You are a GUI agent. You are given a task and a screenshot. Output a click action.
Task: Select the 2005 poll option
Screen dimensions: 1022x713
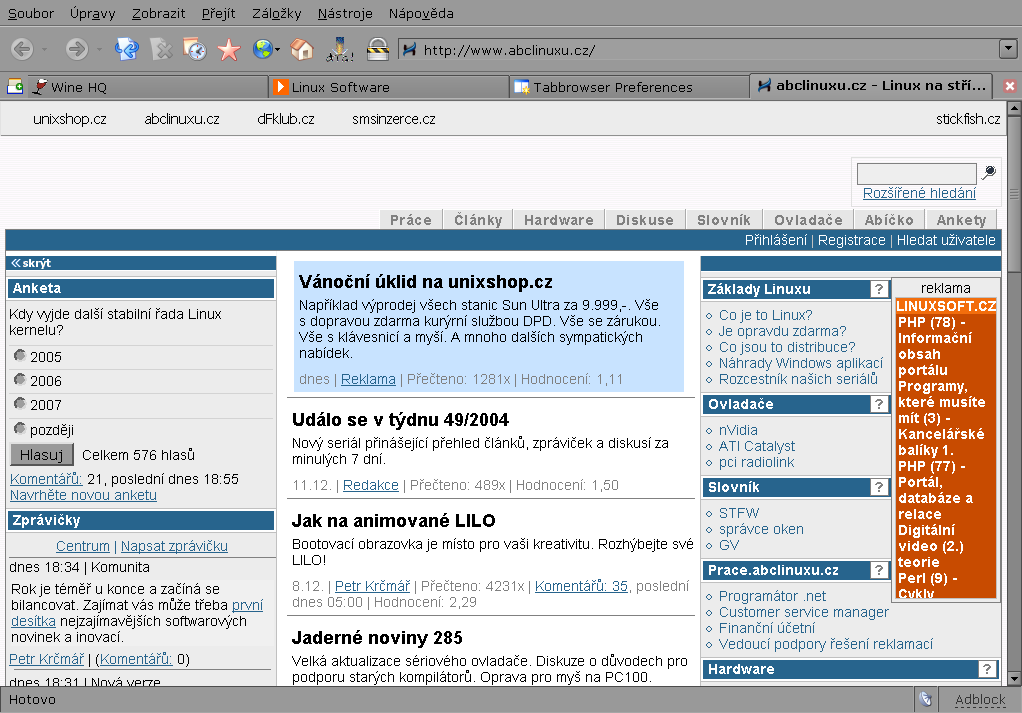pyautogui.click(x=20, y=356)
